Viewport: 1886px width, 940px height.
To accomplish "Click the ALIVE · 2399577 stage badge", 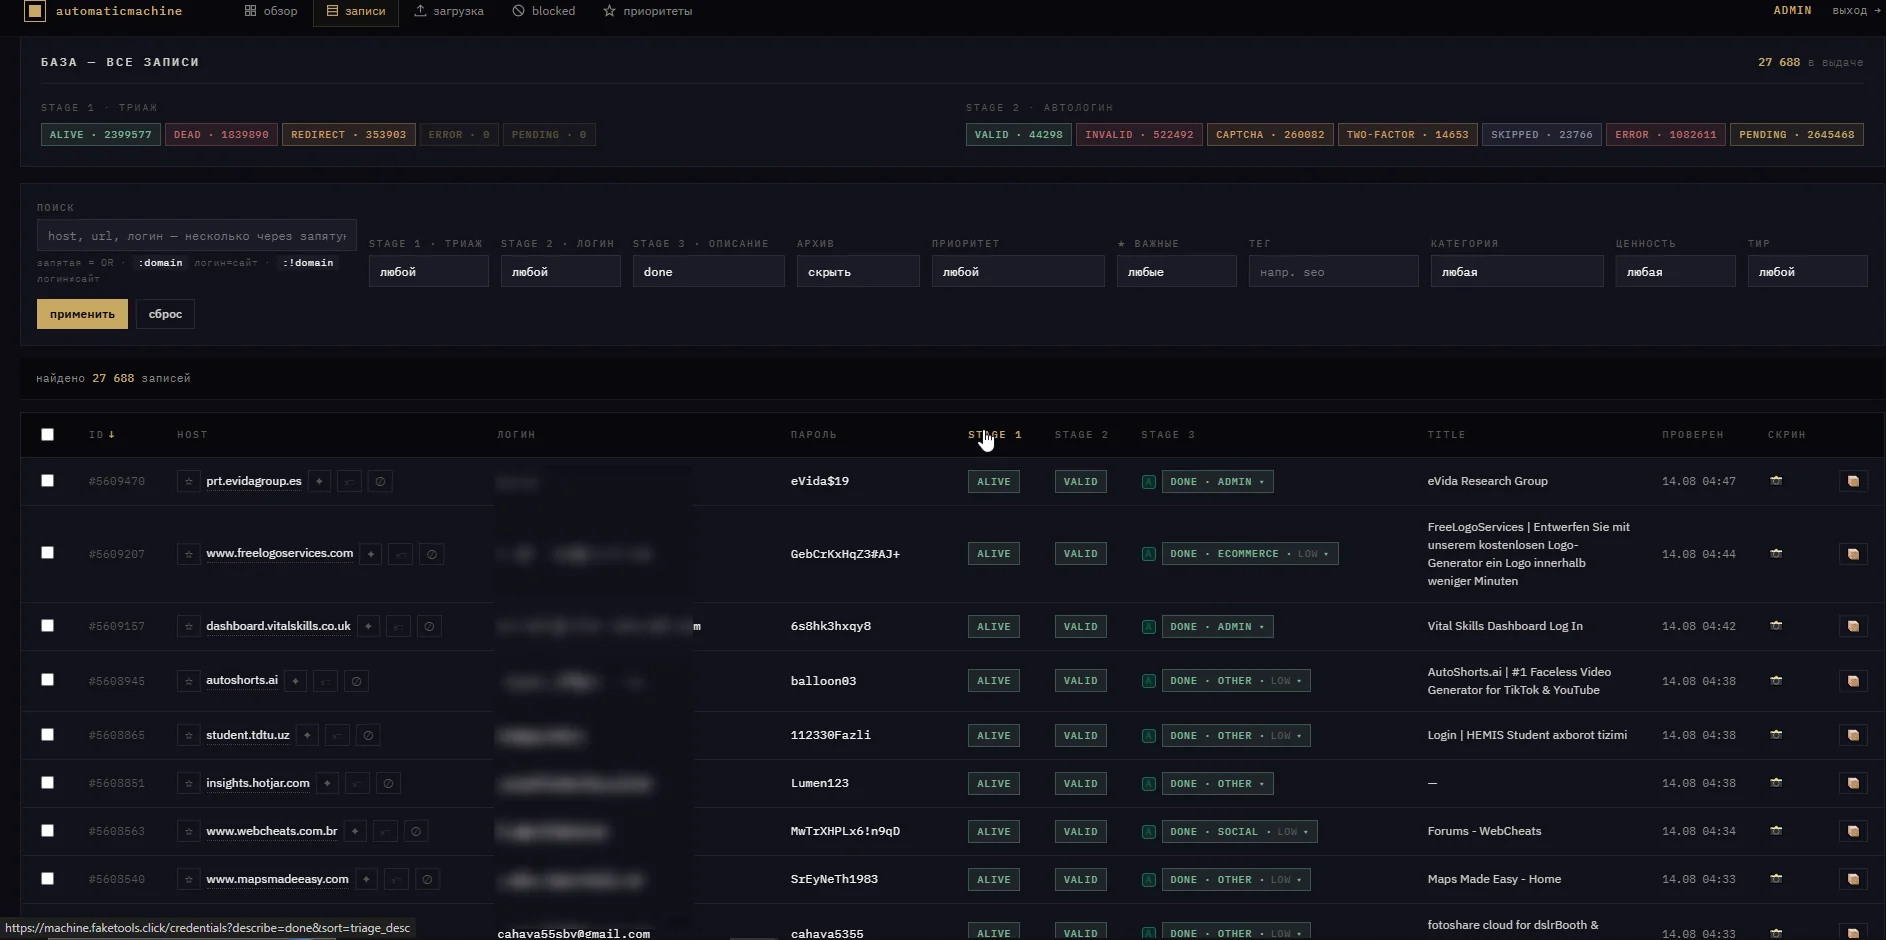I will pos(101,135).
